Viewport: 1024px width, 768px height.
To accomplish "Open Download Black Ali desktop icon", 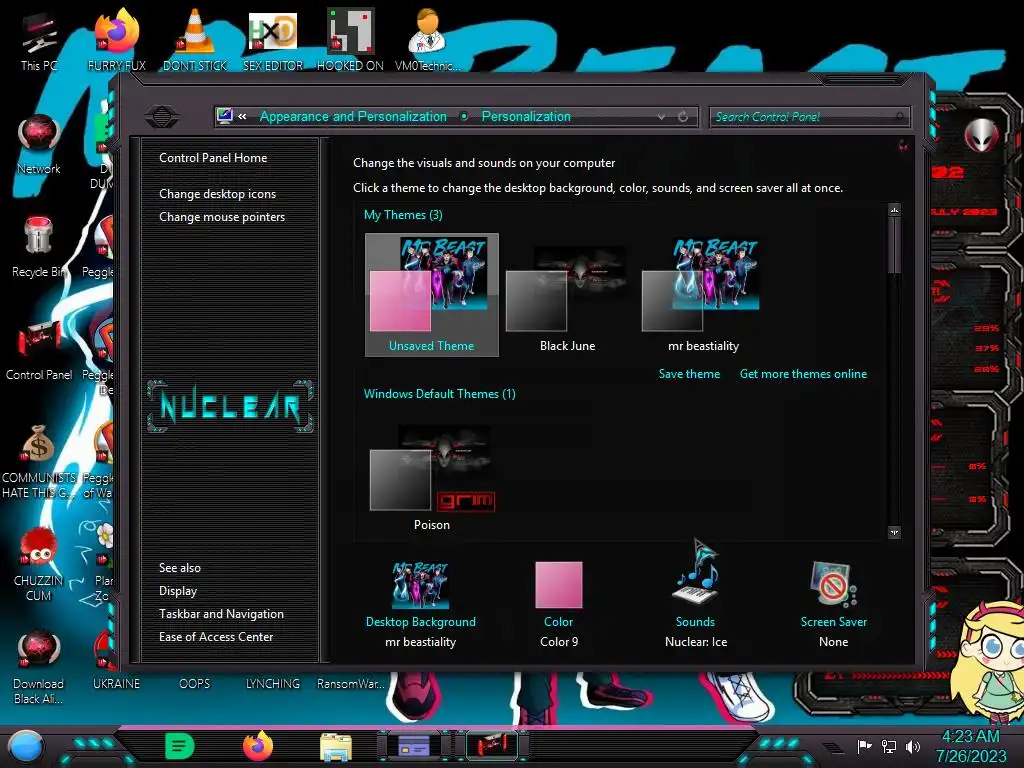I will coord(39,666).
